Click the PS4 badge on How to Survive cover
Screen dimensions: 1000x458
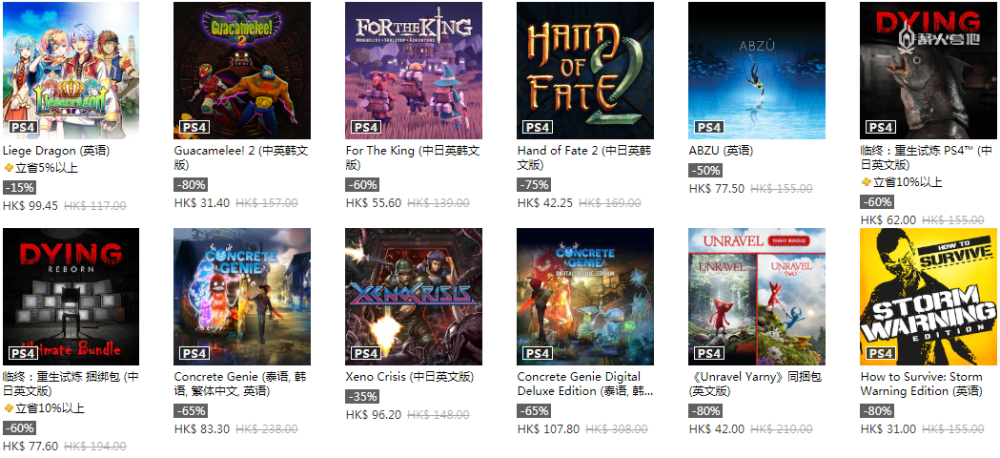click(880, 353)
